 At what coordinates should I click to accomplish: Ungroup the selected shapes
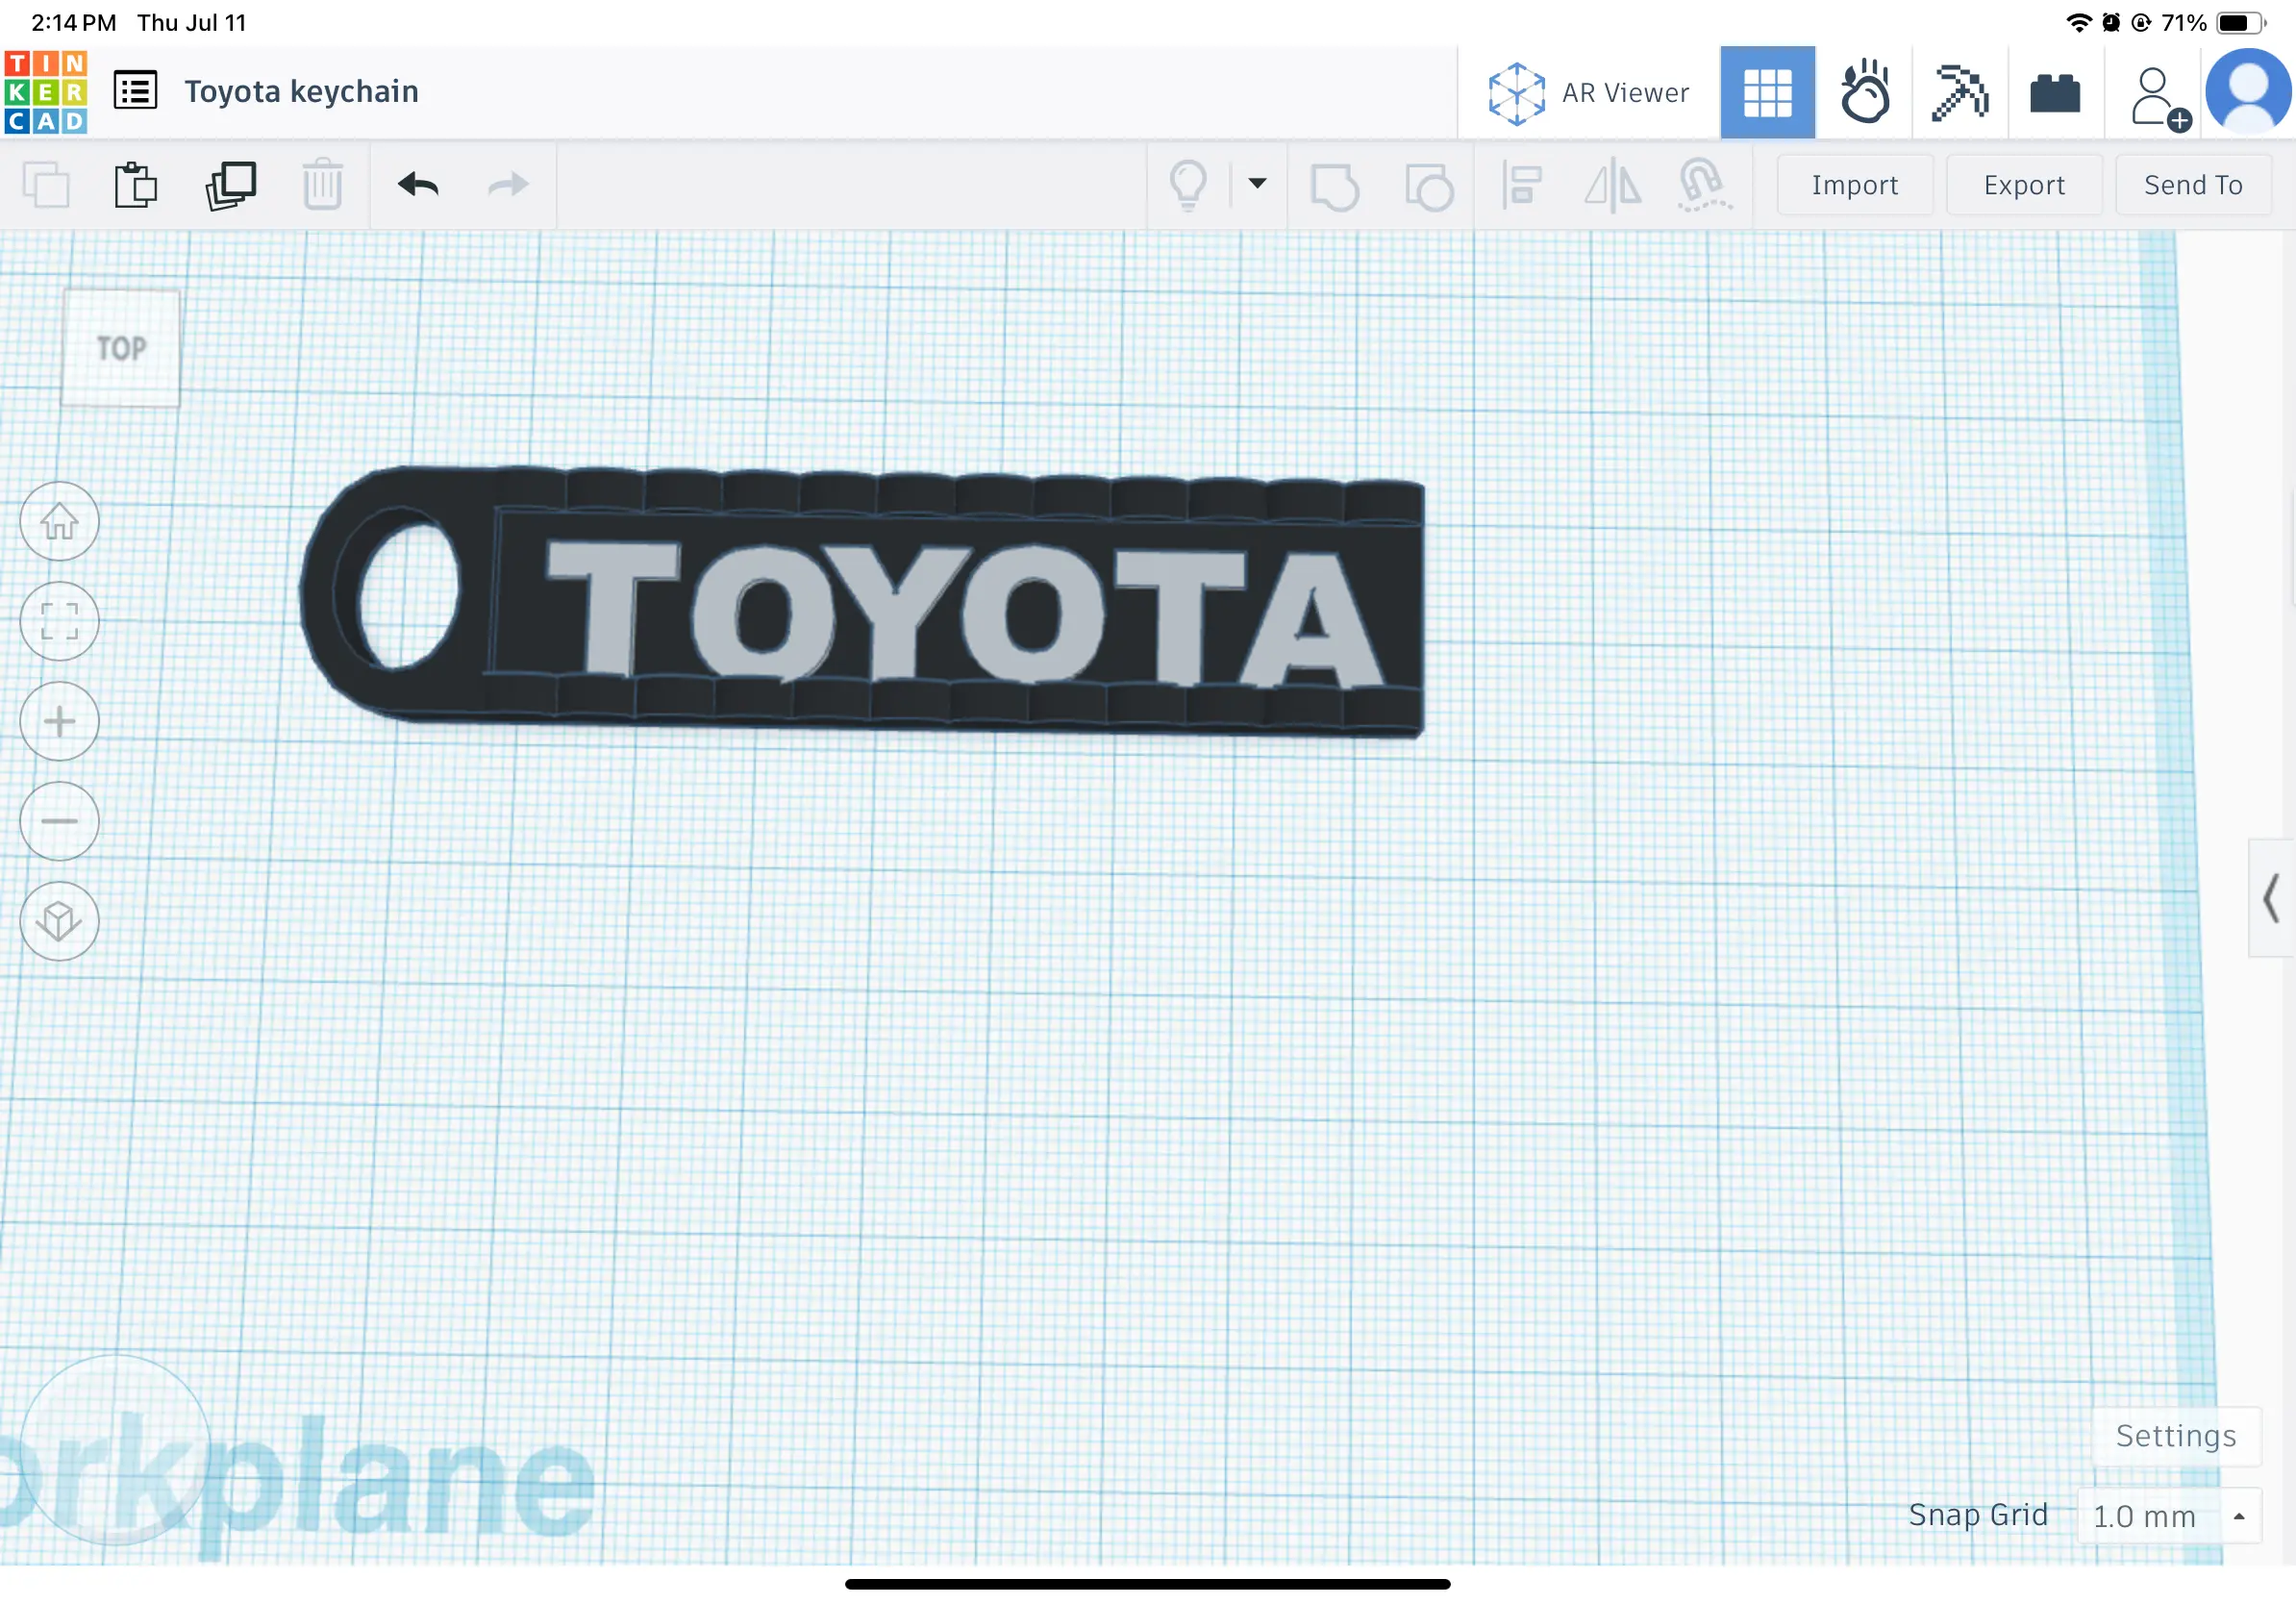point(1429,186)
